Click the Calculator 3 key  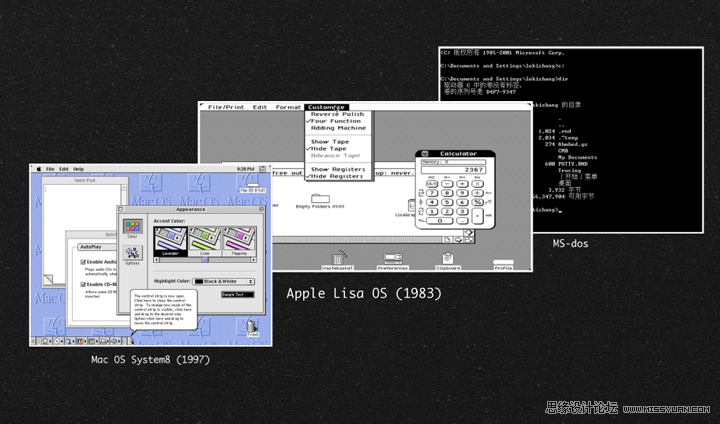(462, 211)
